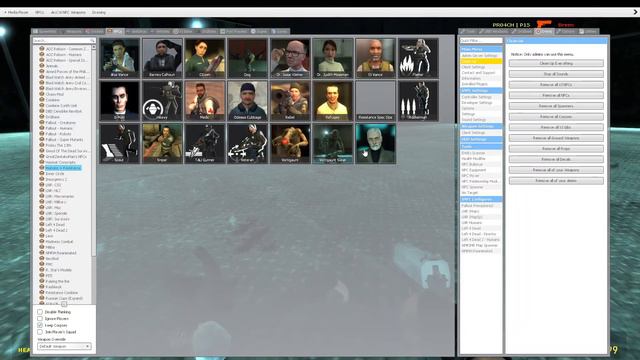The image size is (640, 360).
Task: Click the Remove all Spawners button
Action: click(556, 106)
